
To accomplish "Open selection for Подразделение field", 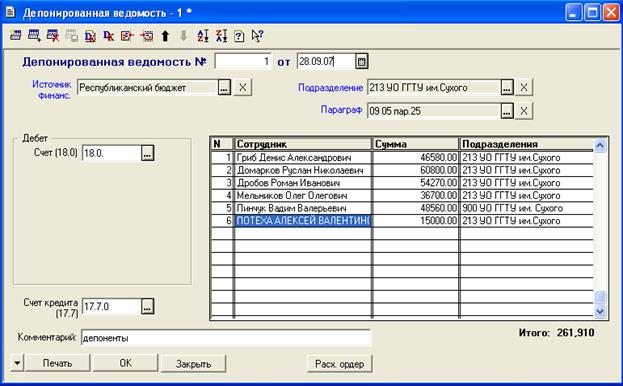I will pos(506,88).
